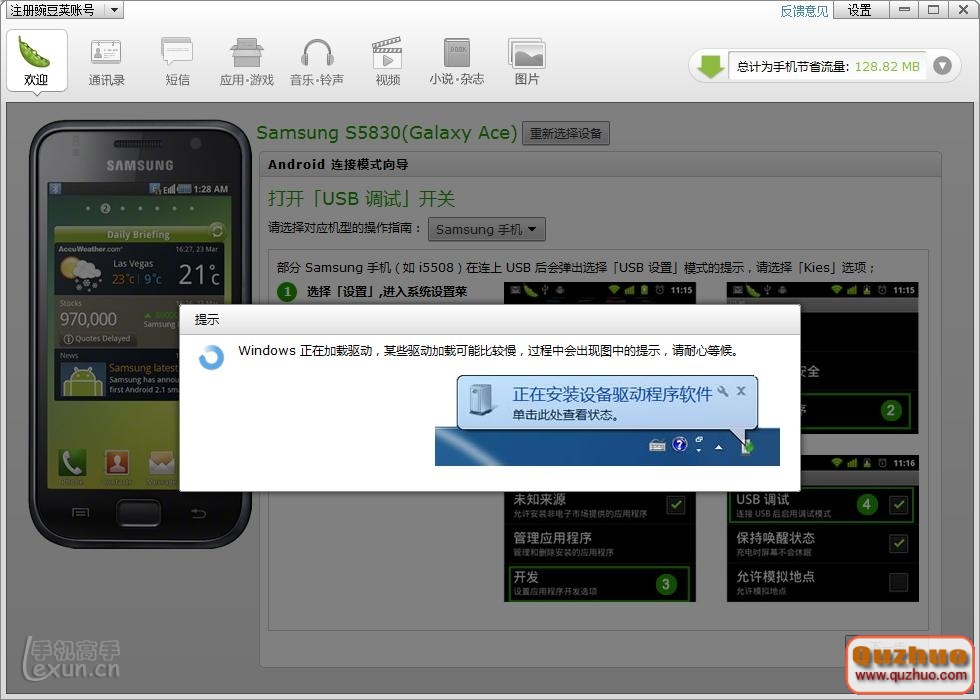The width and height of the screenshot is (980, 700).
Task: Toggle the USB 调试 checkbox in guide image
Action: pos(899,504)
